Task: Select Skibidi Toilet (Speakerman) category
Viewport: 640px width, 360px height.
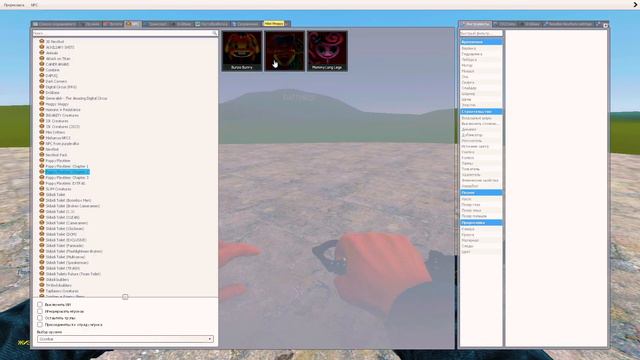Action: (67, 262)
